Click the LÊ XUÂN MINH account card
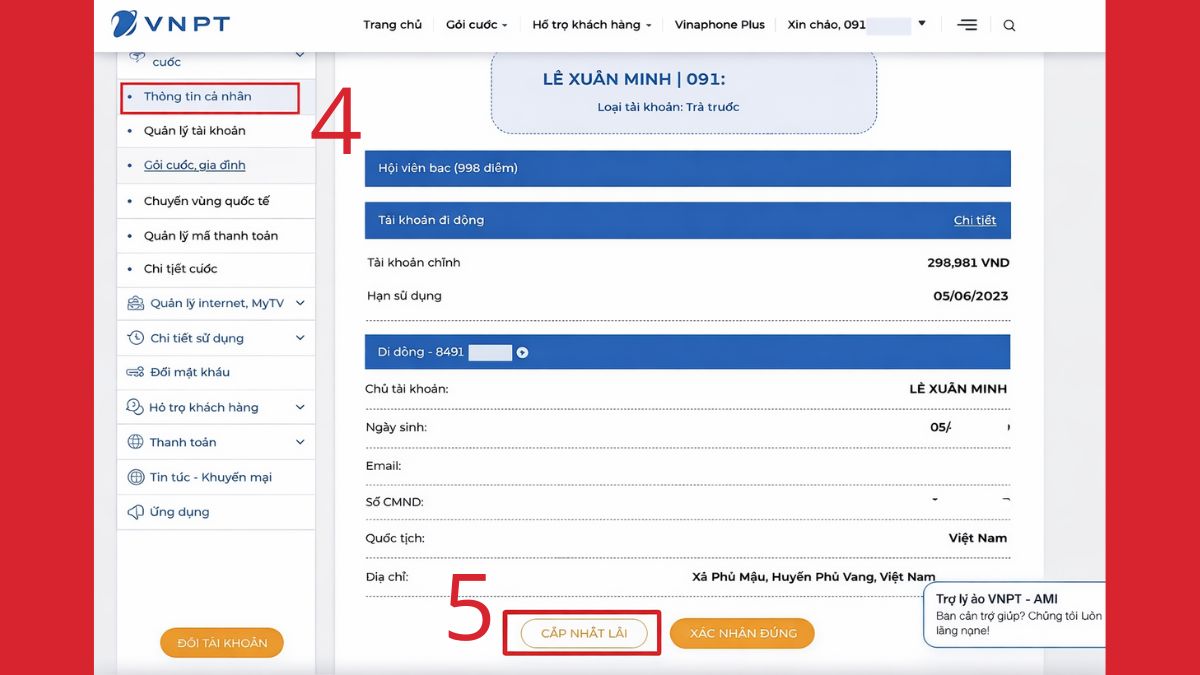This screenshot has height=675, width=1200. pos(683,92)
